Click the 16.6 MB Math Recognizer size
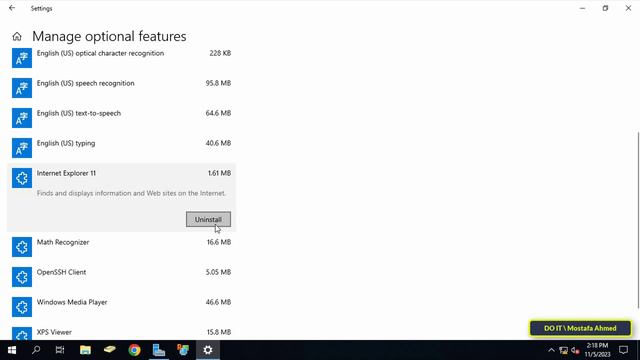Viewport: 640px width, 360px height. pos(219,242)
